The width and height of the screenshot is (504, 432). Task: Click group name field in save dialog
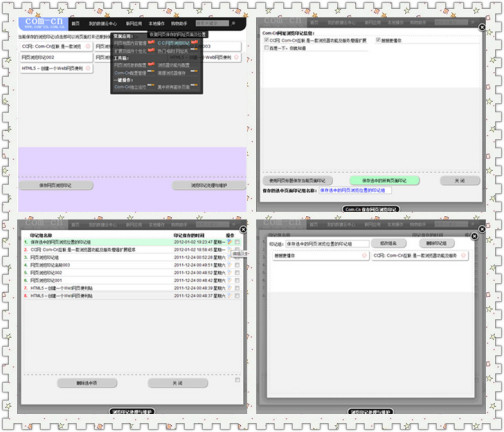[x=355, y=190]
